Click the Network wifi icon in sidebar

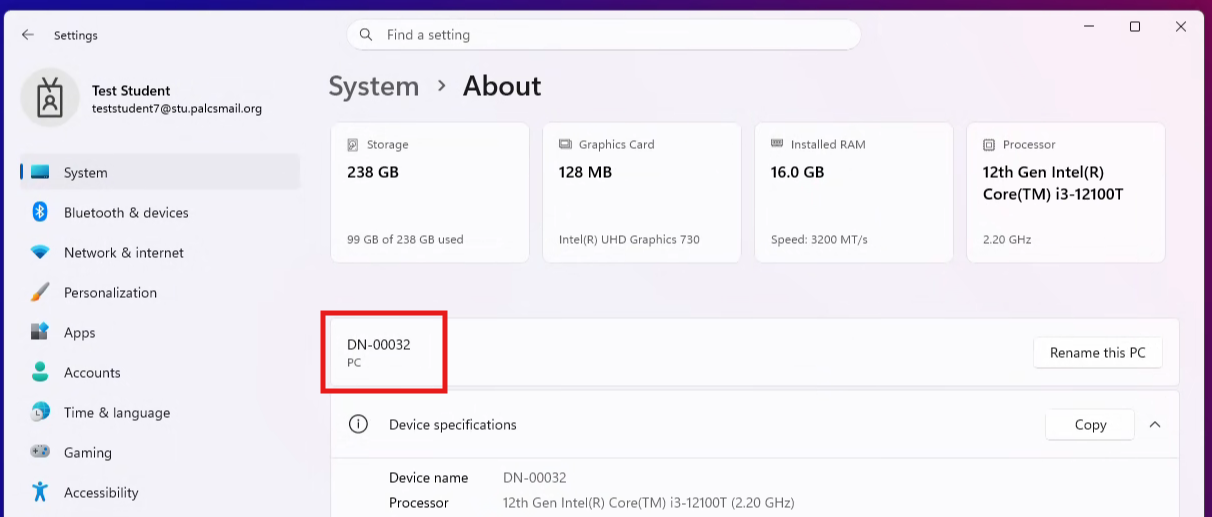tap(40, 252)
